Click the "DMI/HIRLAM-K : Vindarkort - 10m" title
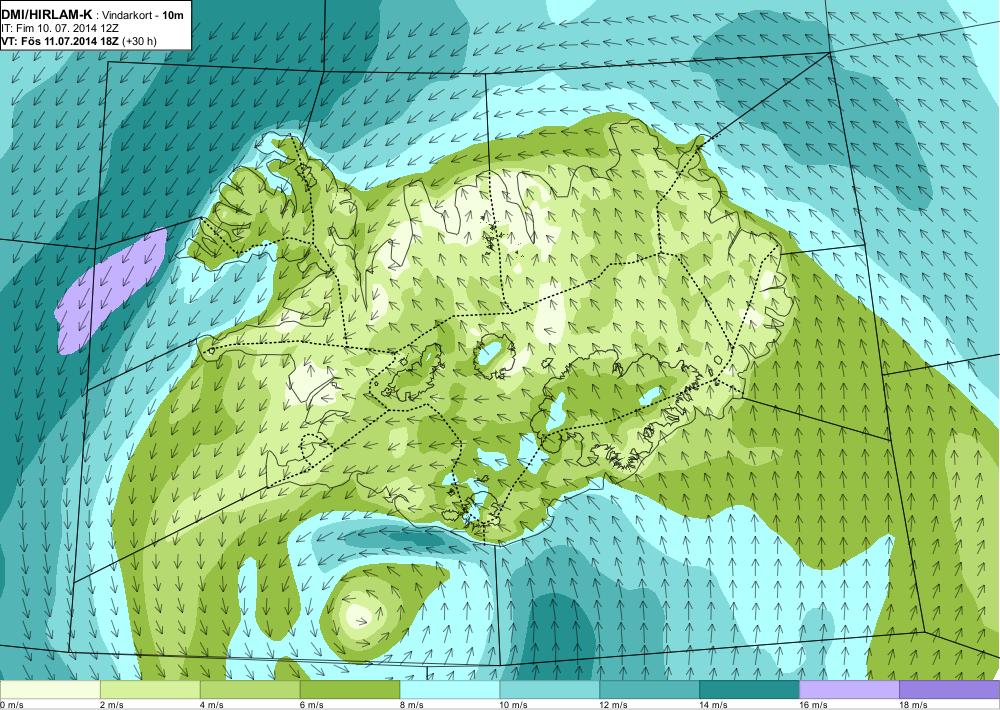The width and height of the screenshot is (1000, 710). 93,14
